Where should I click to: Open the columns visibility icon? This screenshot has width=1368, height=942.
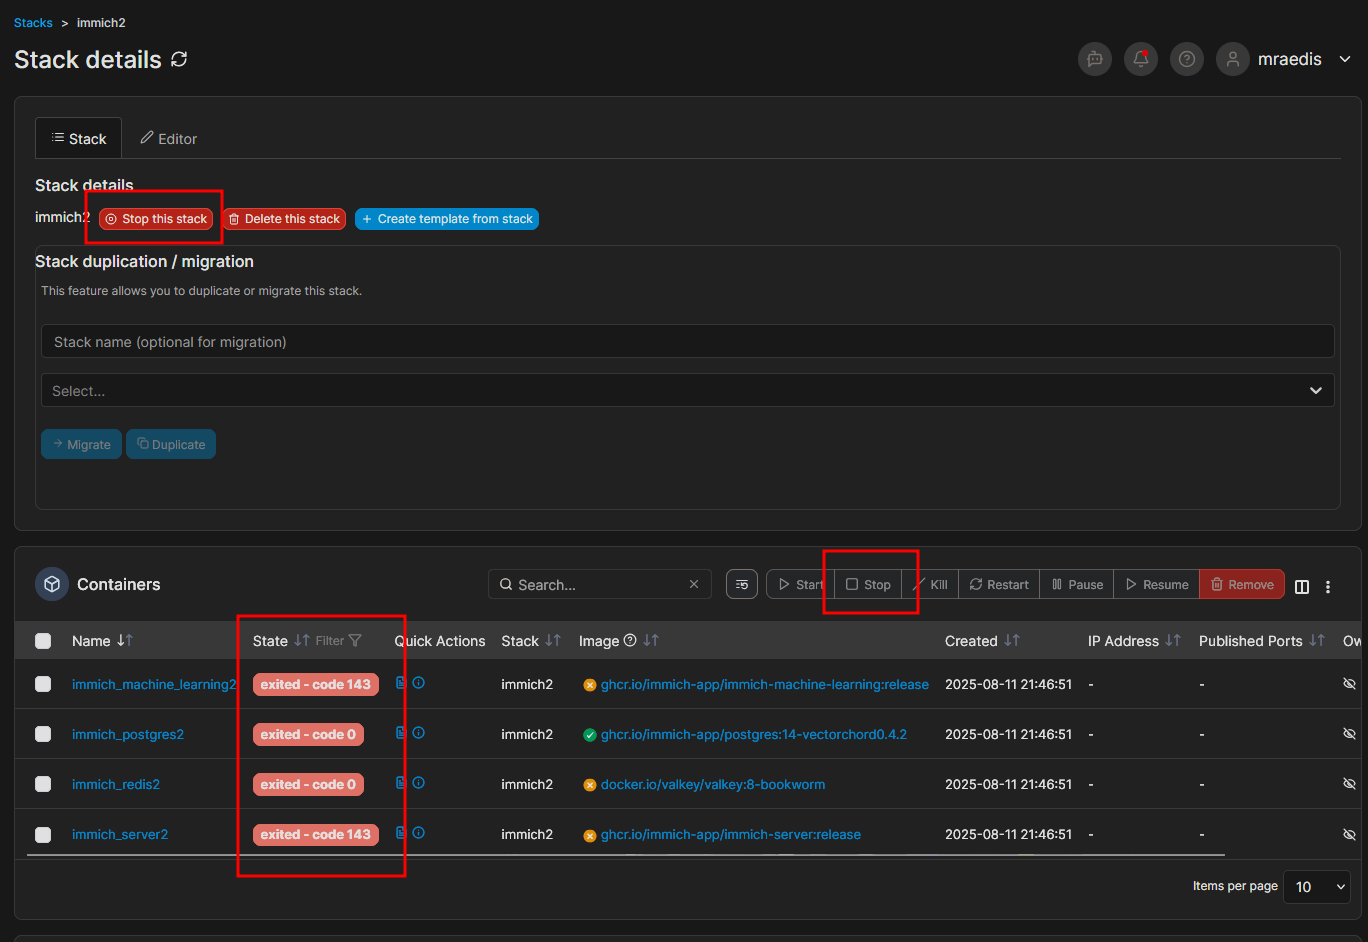1302,587
